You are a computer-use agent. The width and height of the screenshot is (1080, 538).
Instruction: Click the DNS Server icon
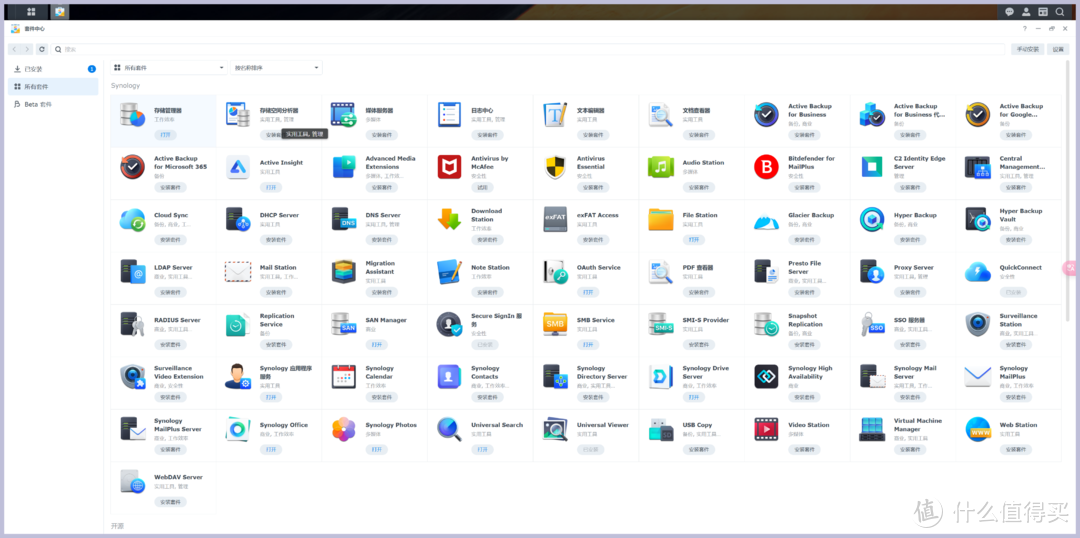click(x=344, y=219)
